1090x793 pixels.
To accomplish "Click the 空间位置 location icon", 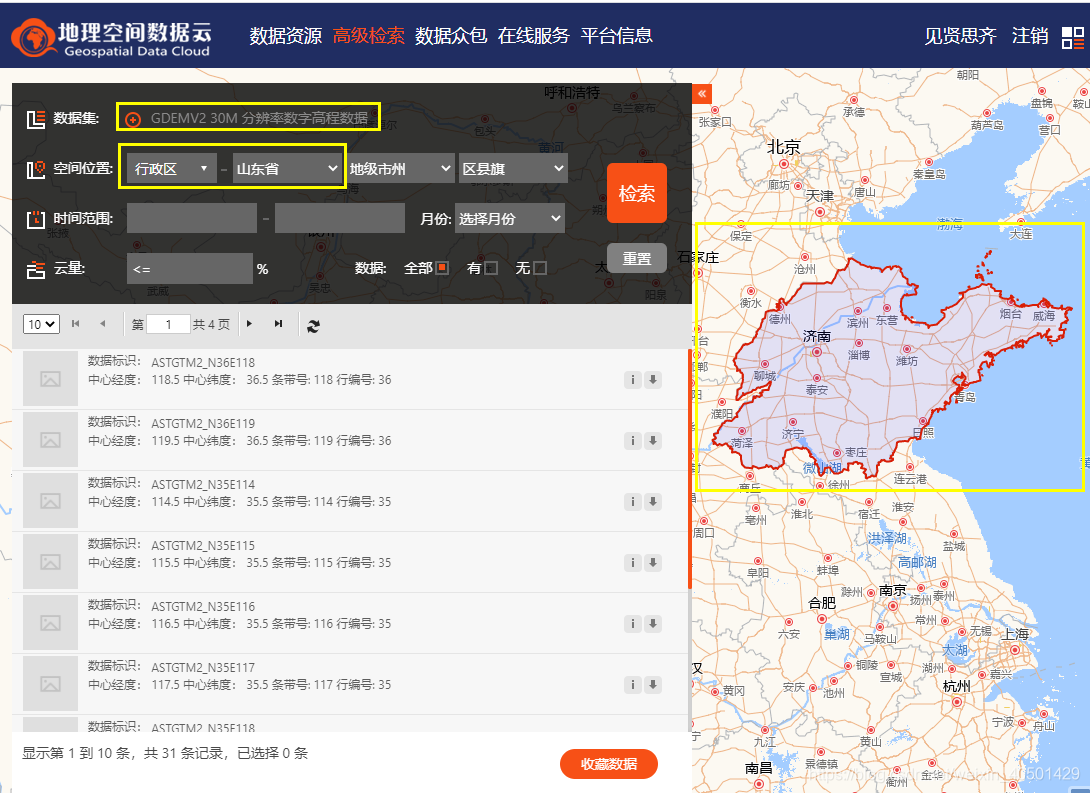I will 35,169.
